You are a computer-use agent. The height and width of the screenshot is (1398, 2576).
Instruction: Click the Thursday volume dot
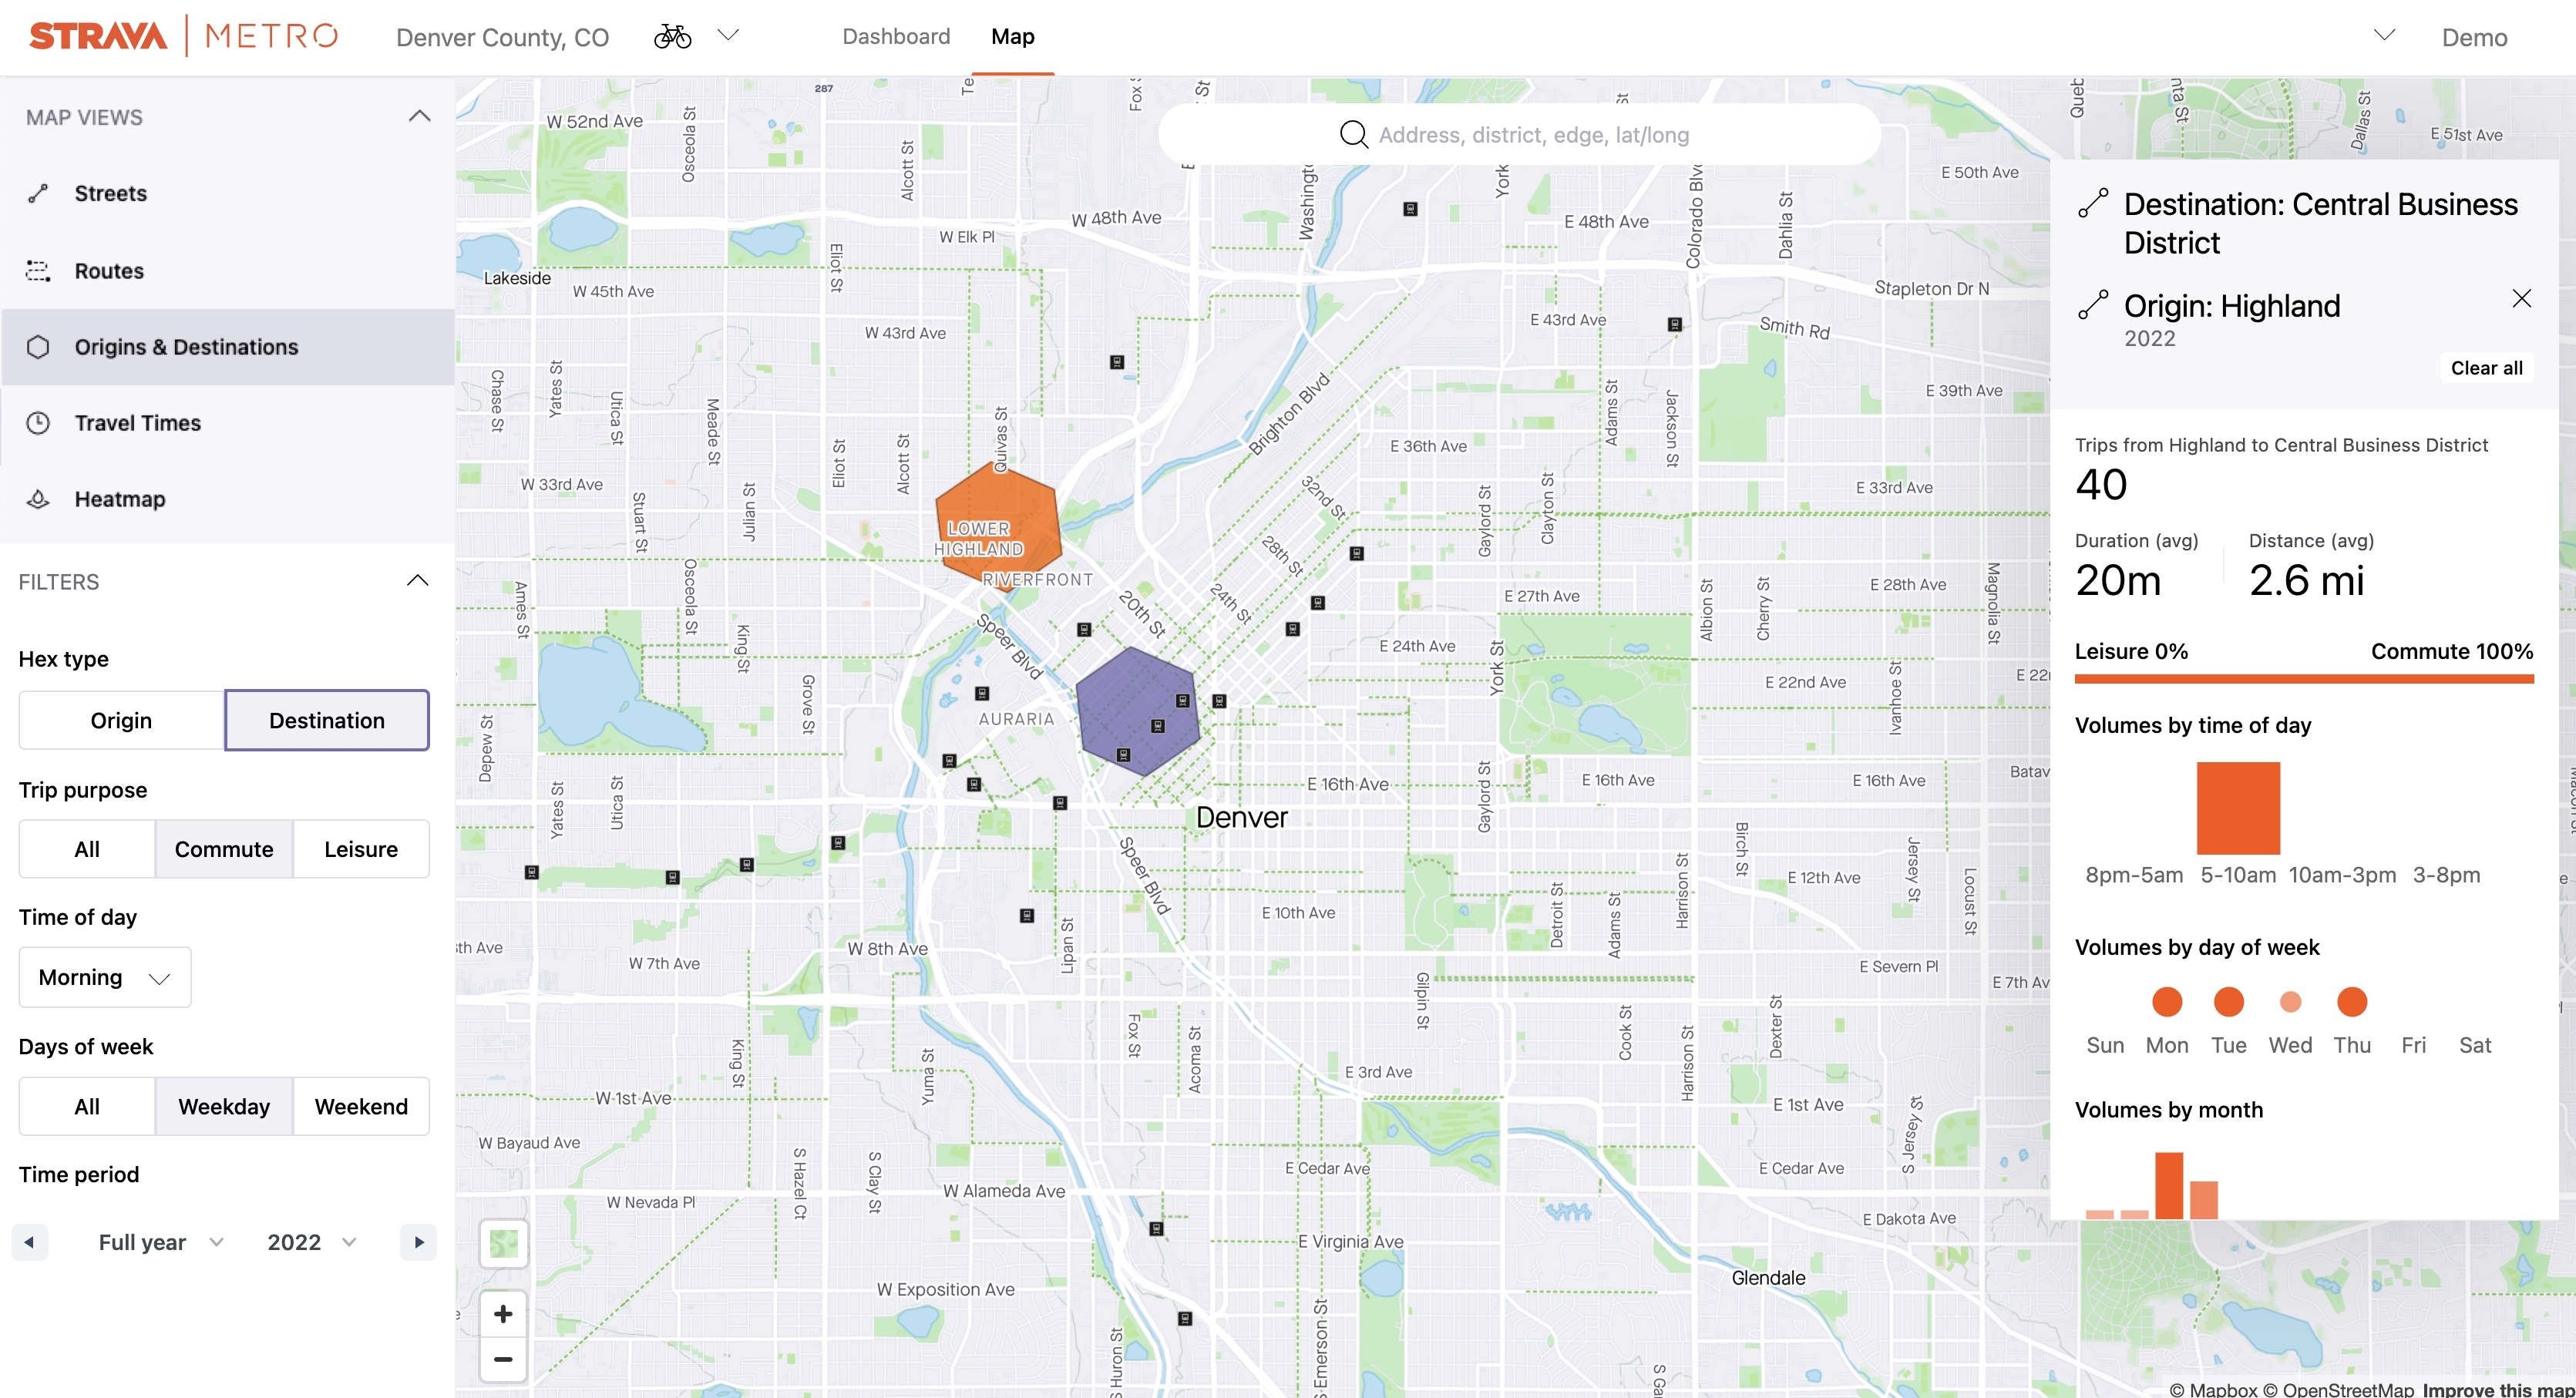click(2352, 1001)
